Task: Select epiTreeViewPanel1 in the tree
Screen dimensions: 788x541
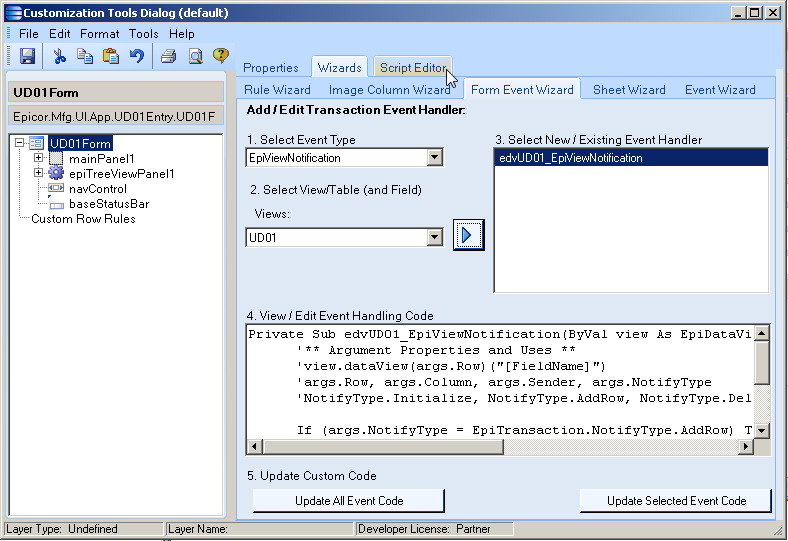Action: click(122, 174)
